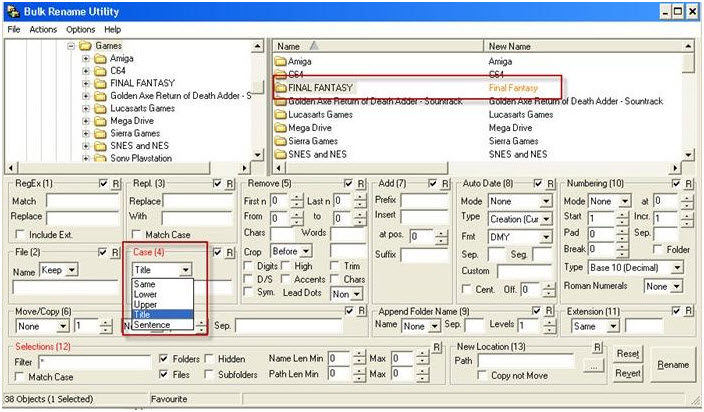Click the R reset button for New Location (13)
Viewport: 704px width, 412px height.
tap(597, 347)
